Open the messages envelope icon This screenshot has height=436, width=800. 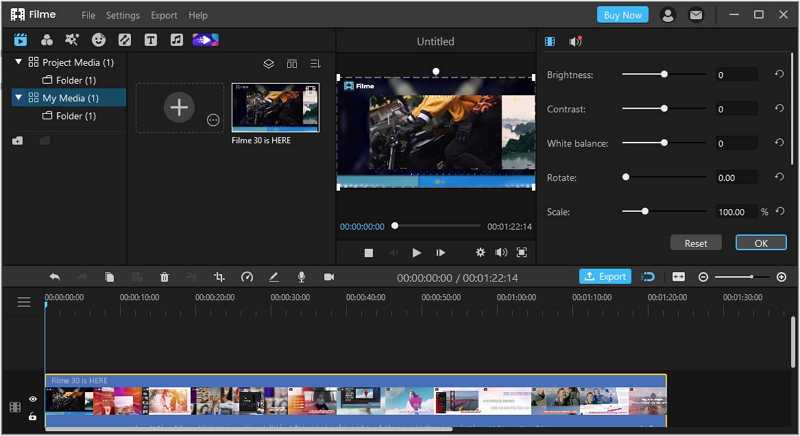pos(696,15)
